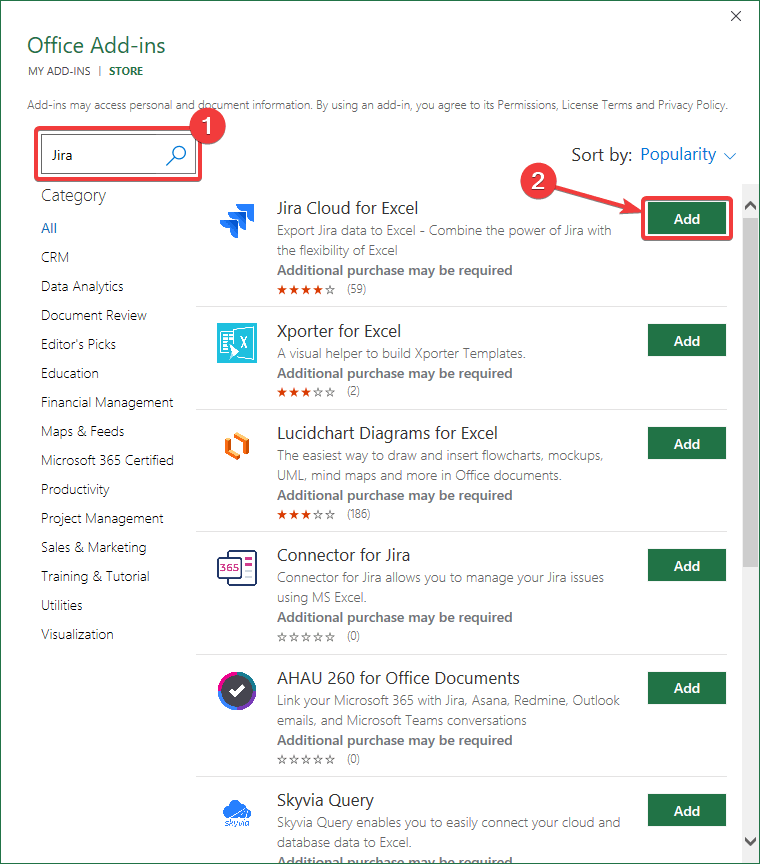Screen dimensions: 760x864
Task: Click 'Link your Microsoft 365 with Jira' description
Action: tap(448, 710)
